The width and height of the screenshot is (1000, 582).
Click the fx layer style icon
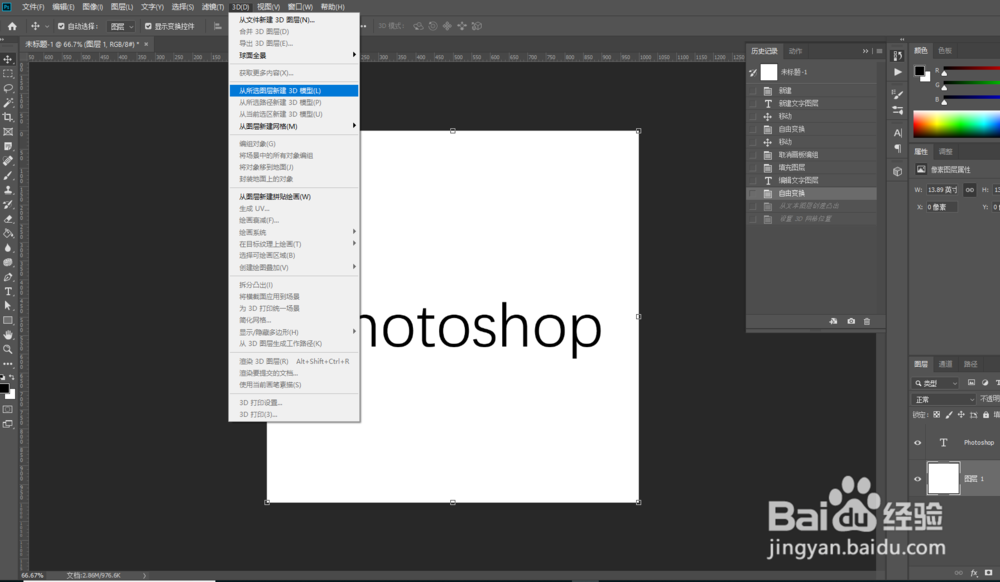click(x=974, y=573)
